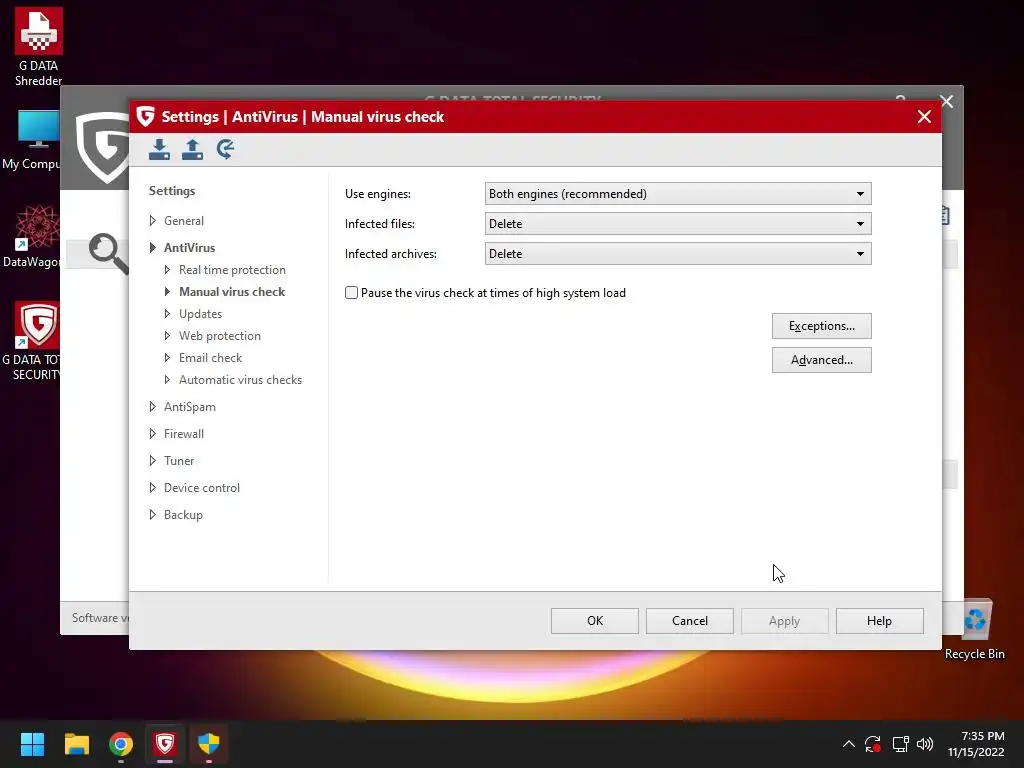The image size is (1024, 768).
Task: Open the Use engines dropdown
Action: tap(678, 194)
